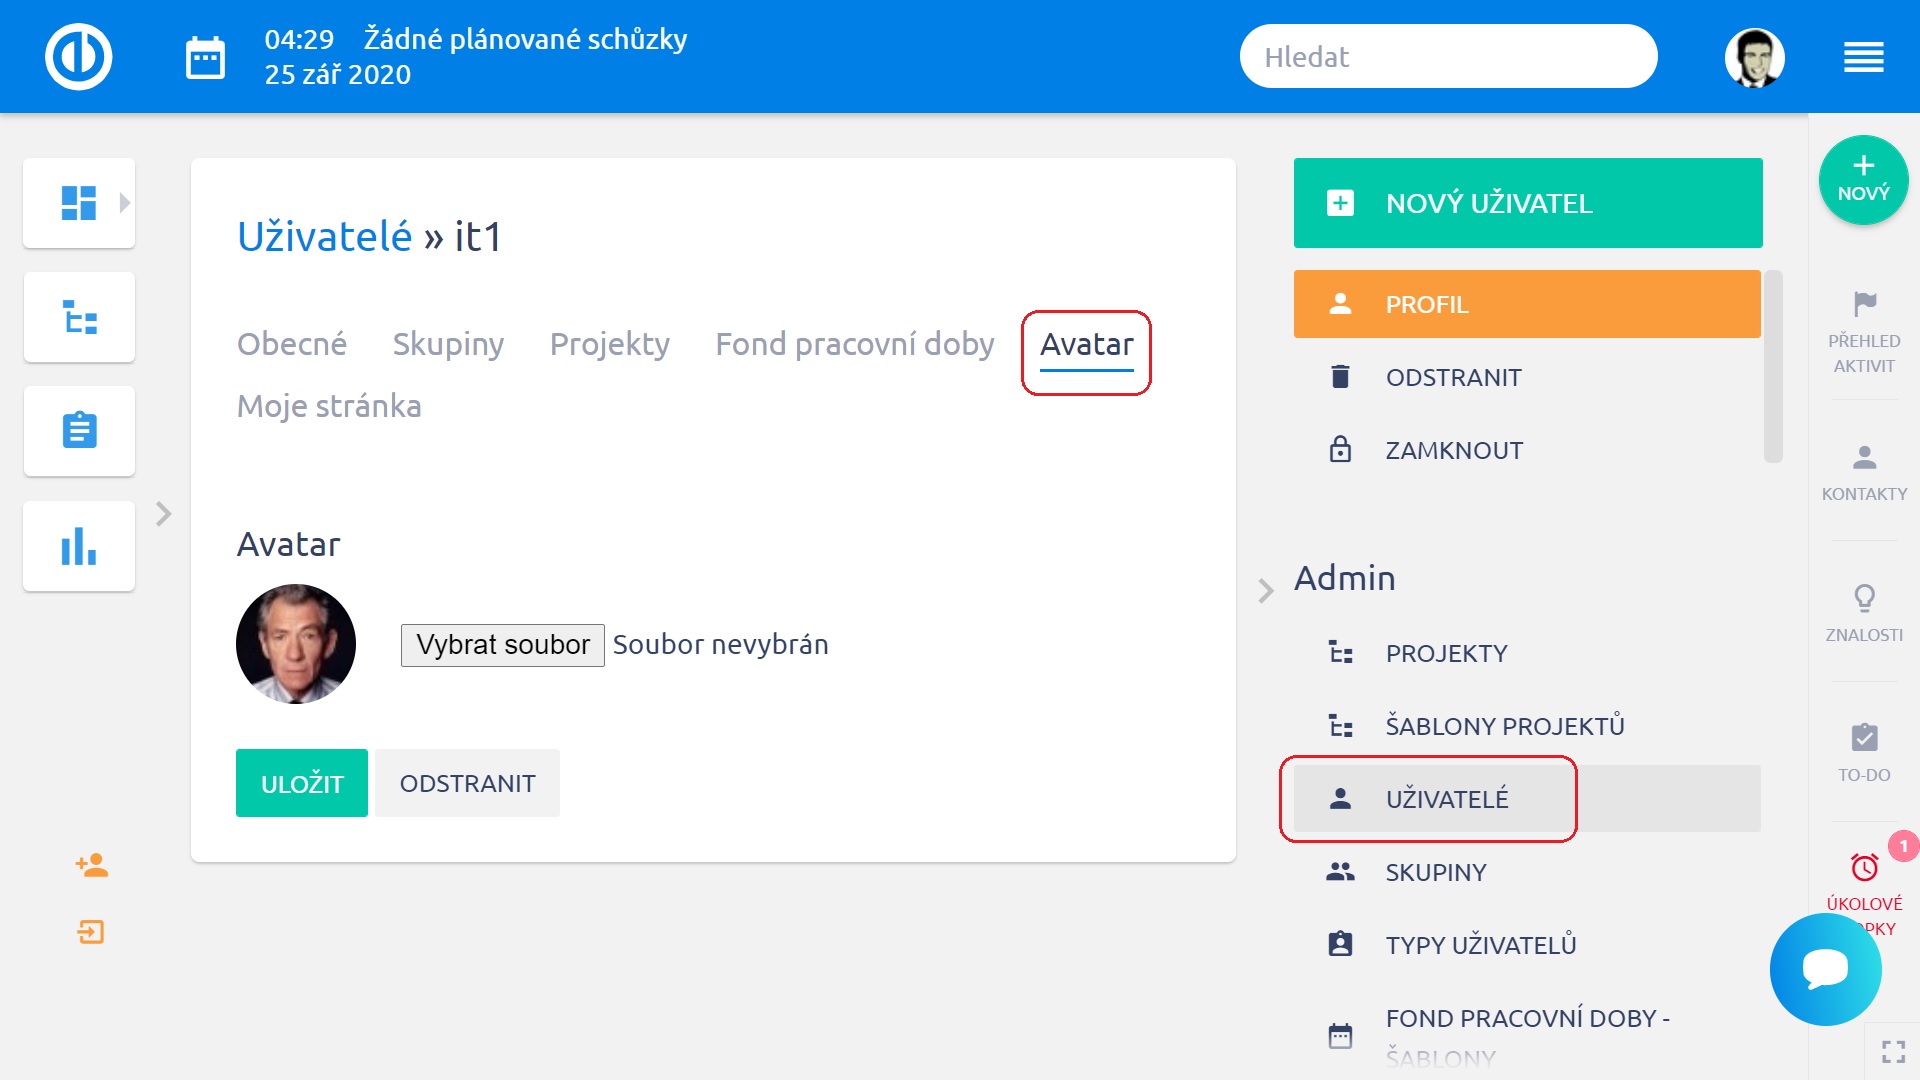Open the bar chart reports sidebar icon
Image resolution: width=1920 pixels, height=1080 pixels.
pos(79,546)
